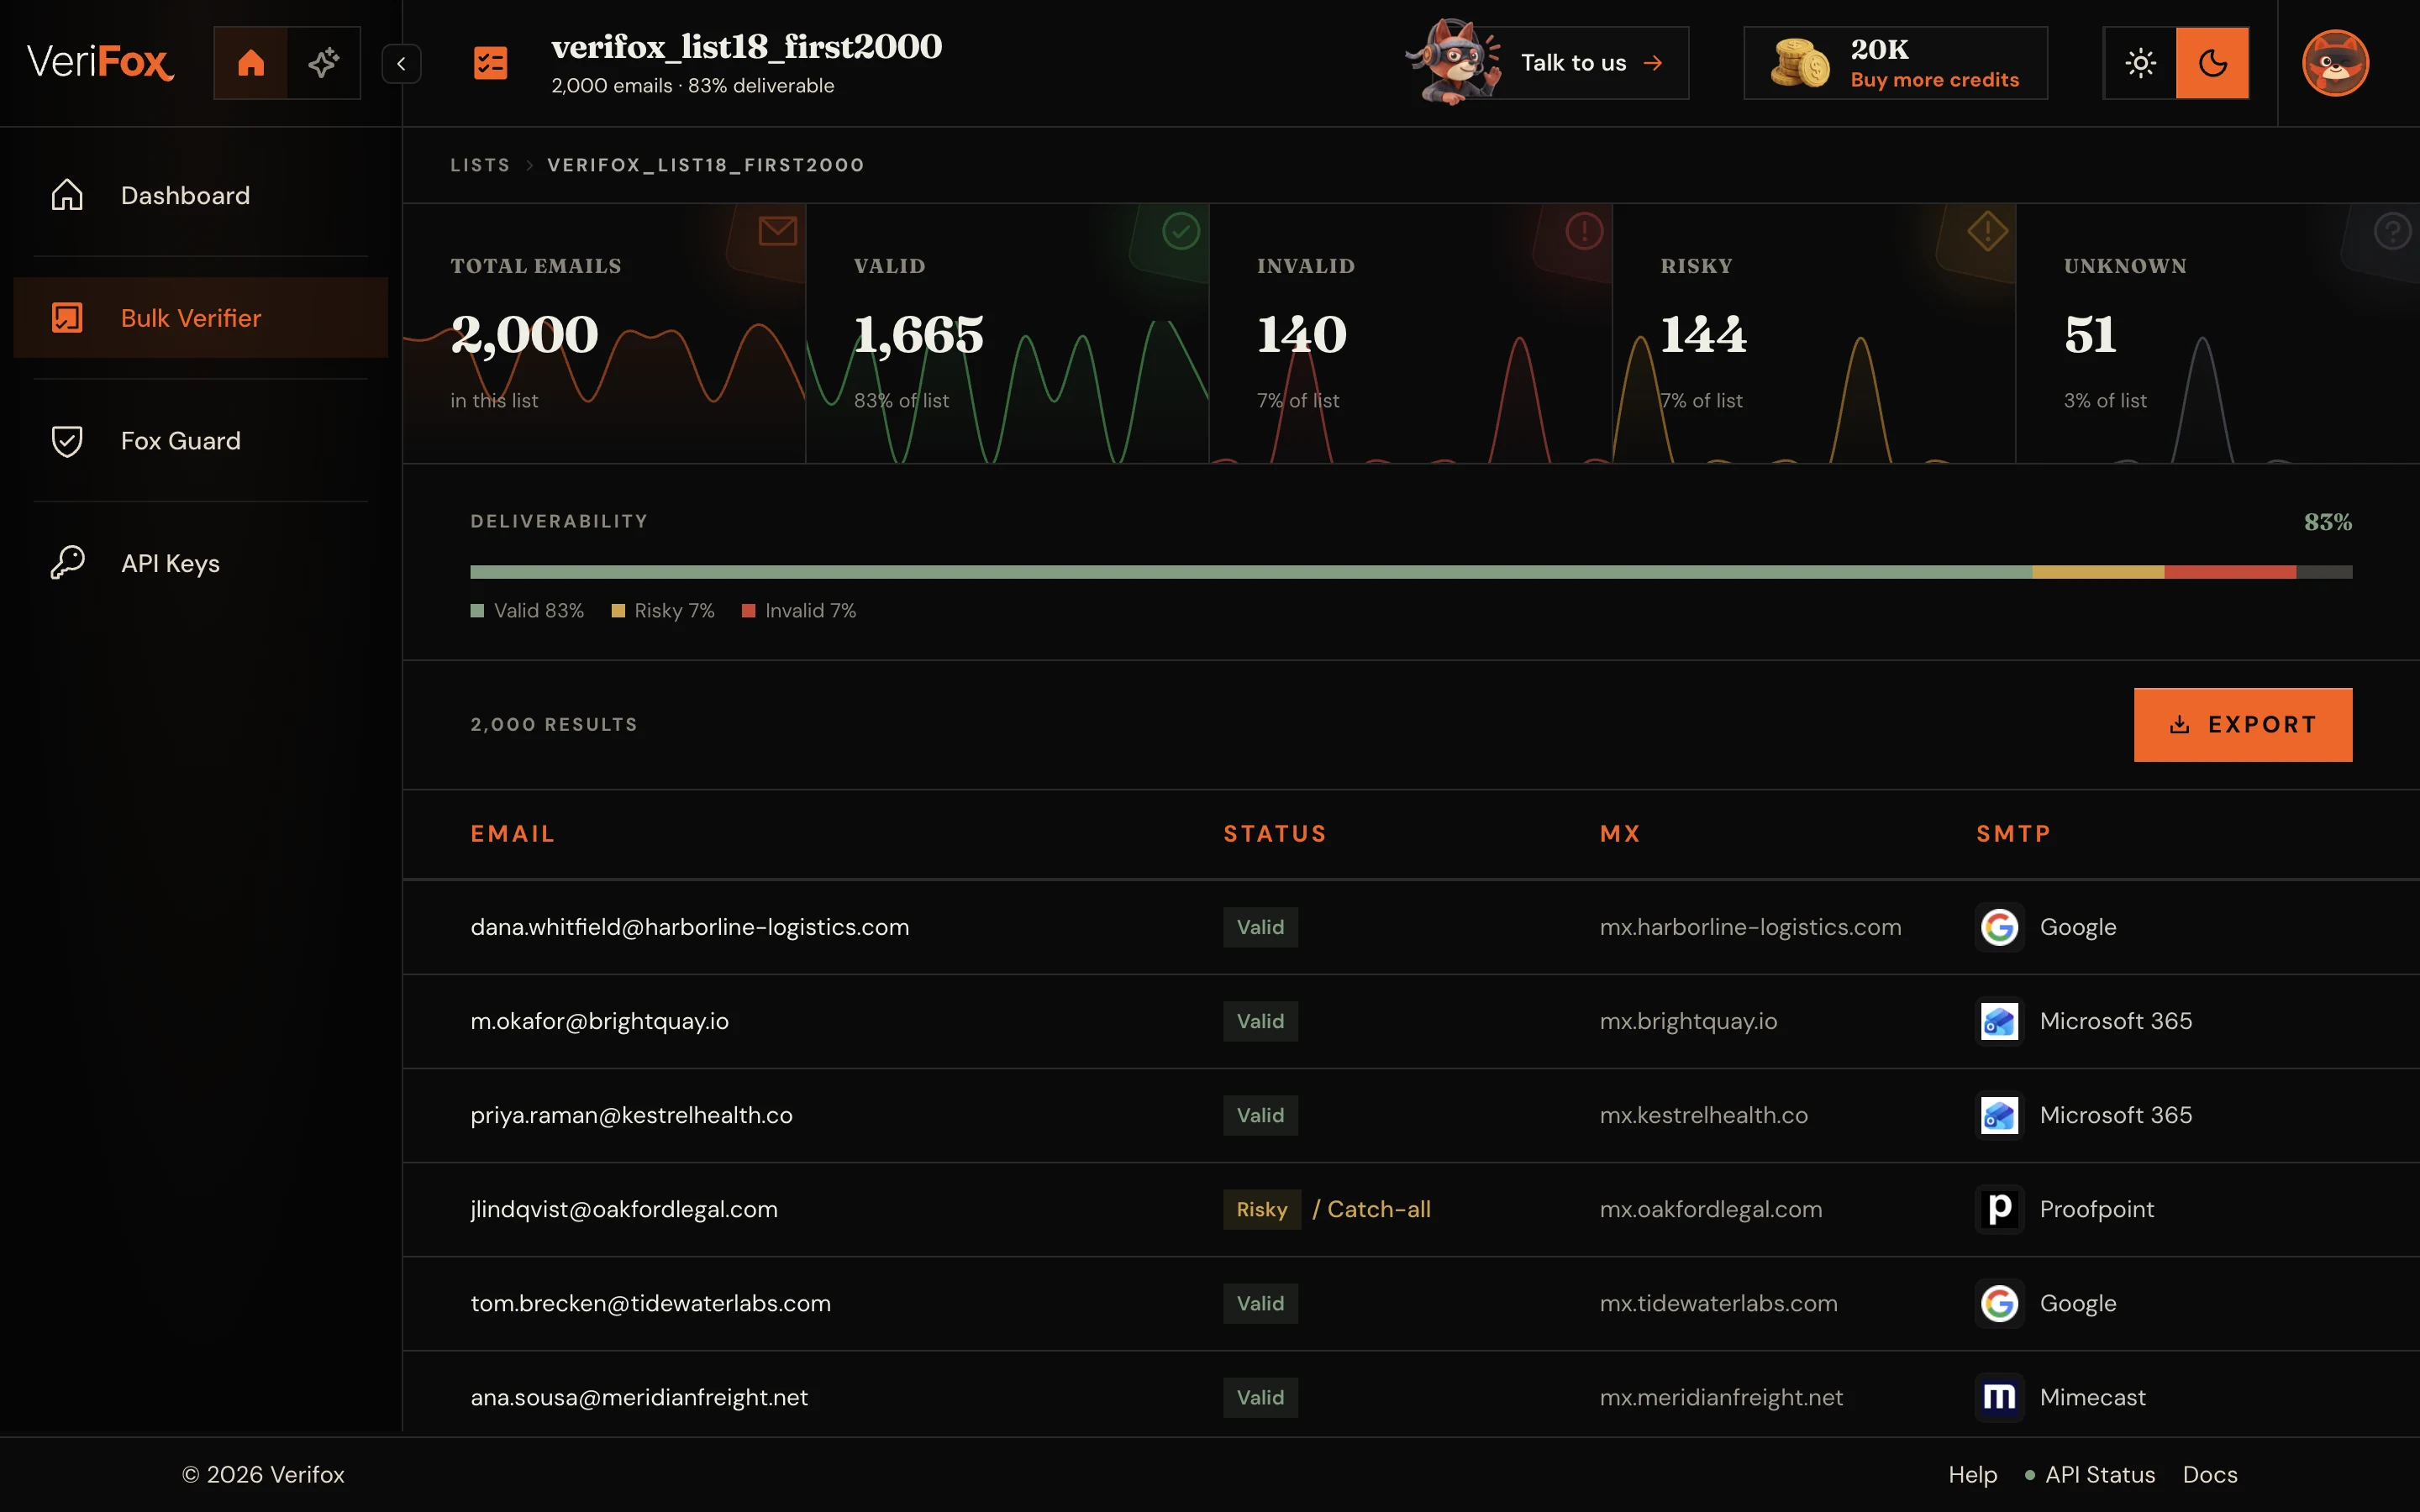The image size is (2420, 1512).
Task: Select Bulk Verifier menu item
Action: 201,318
